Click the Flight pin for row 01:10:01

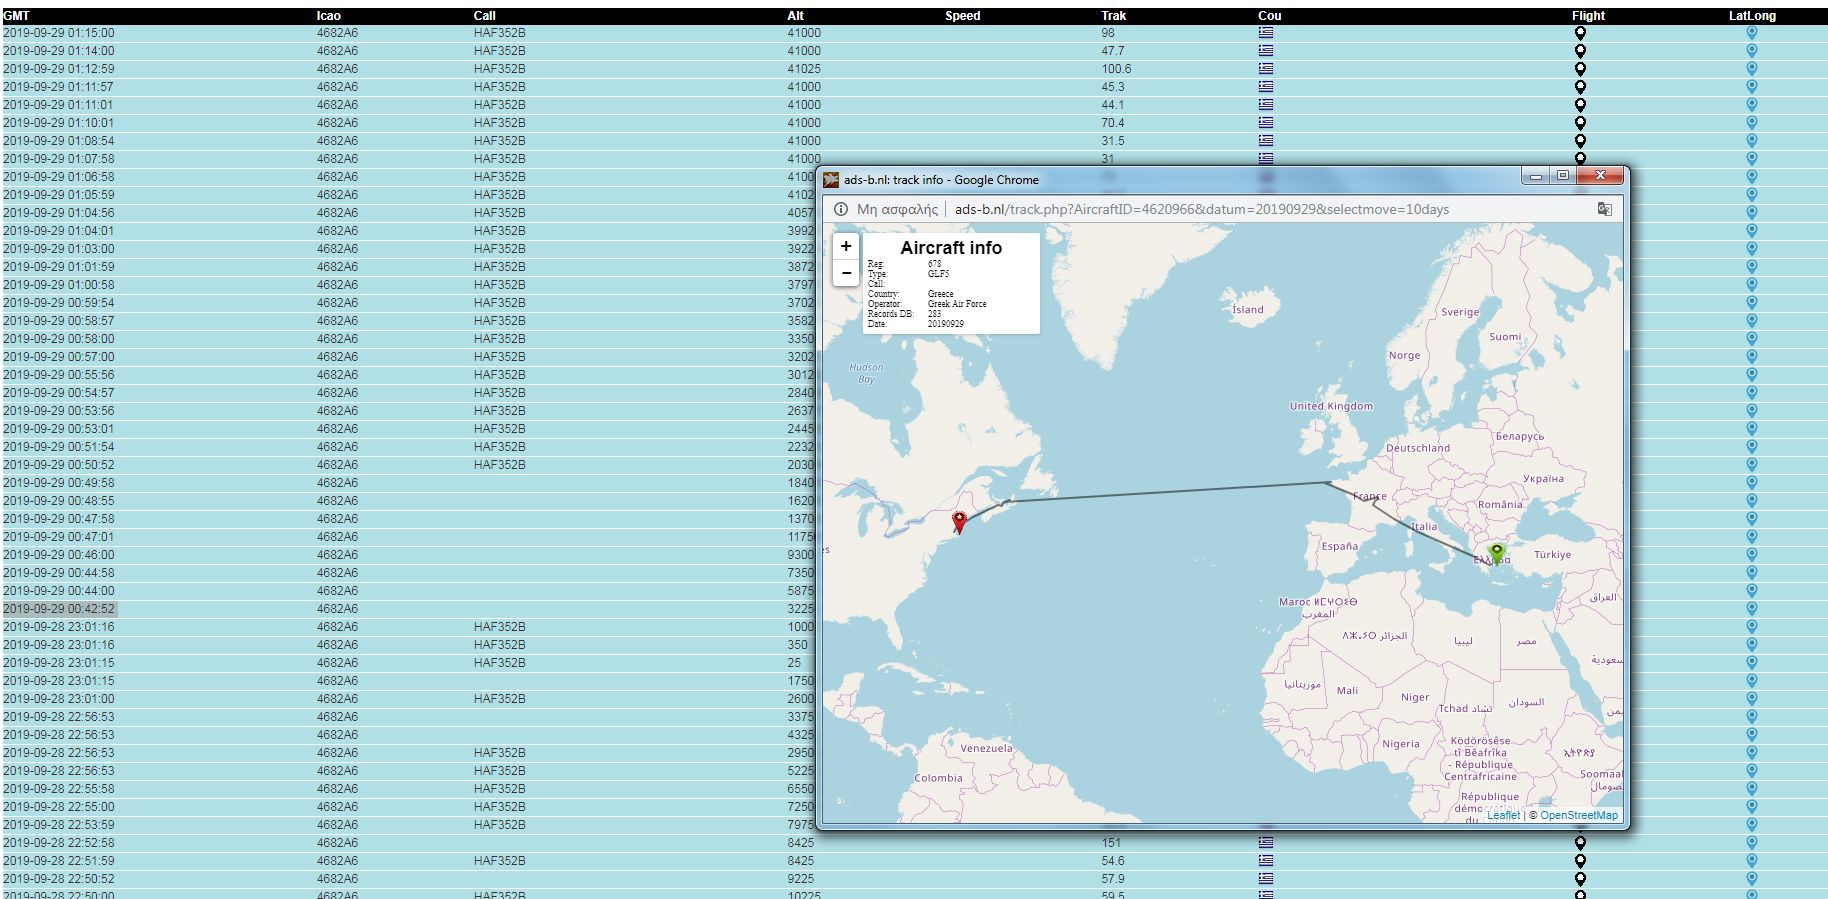[1580, 123]
